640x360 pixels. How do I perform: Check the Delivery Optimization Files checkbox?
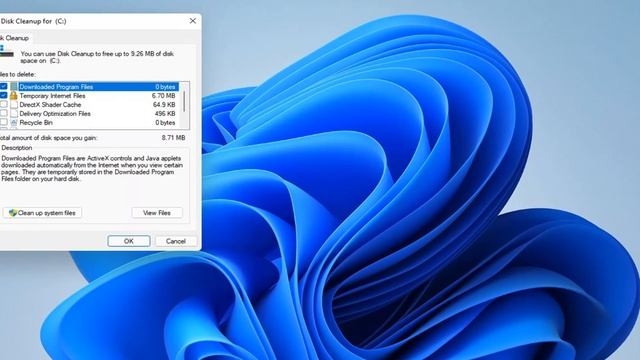[4, 113]
